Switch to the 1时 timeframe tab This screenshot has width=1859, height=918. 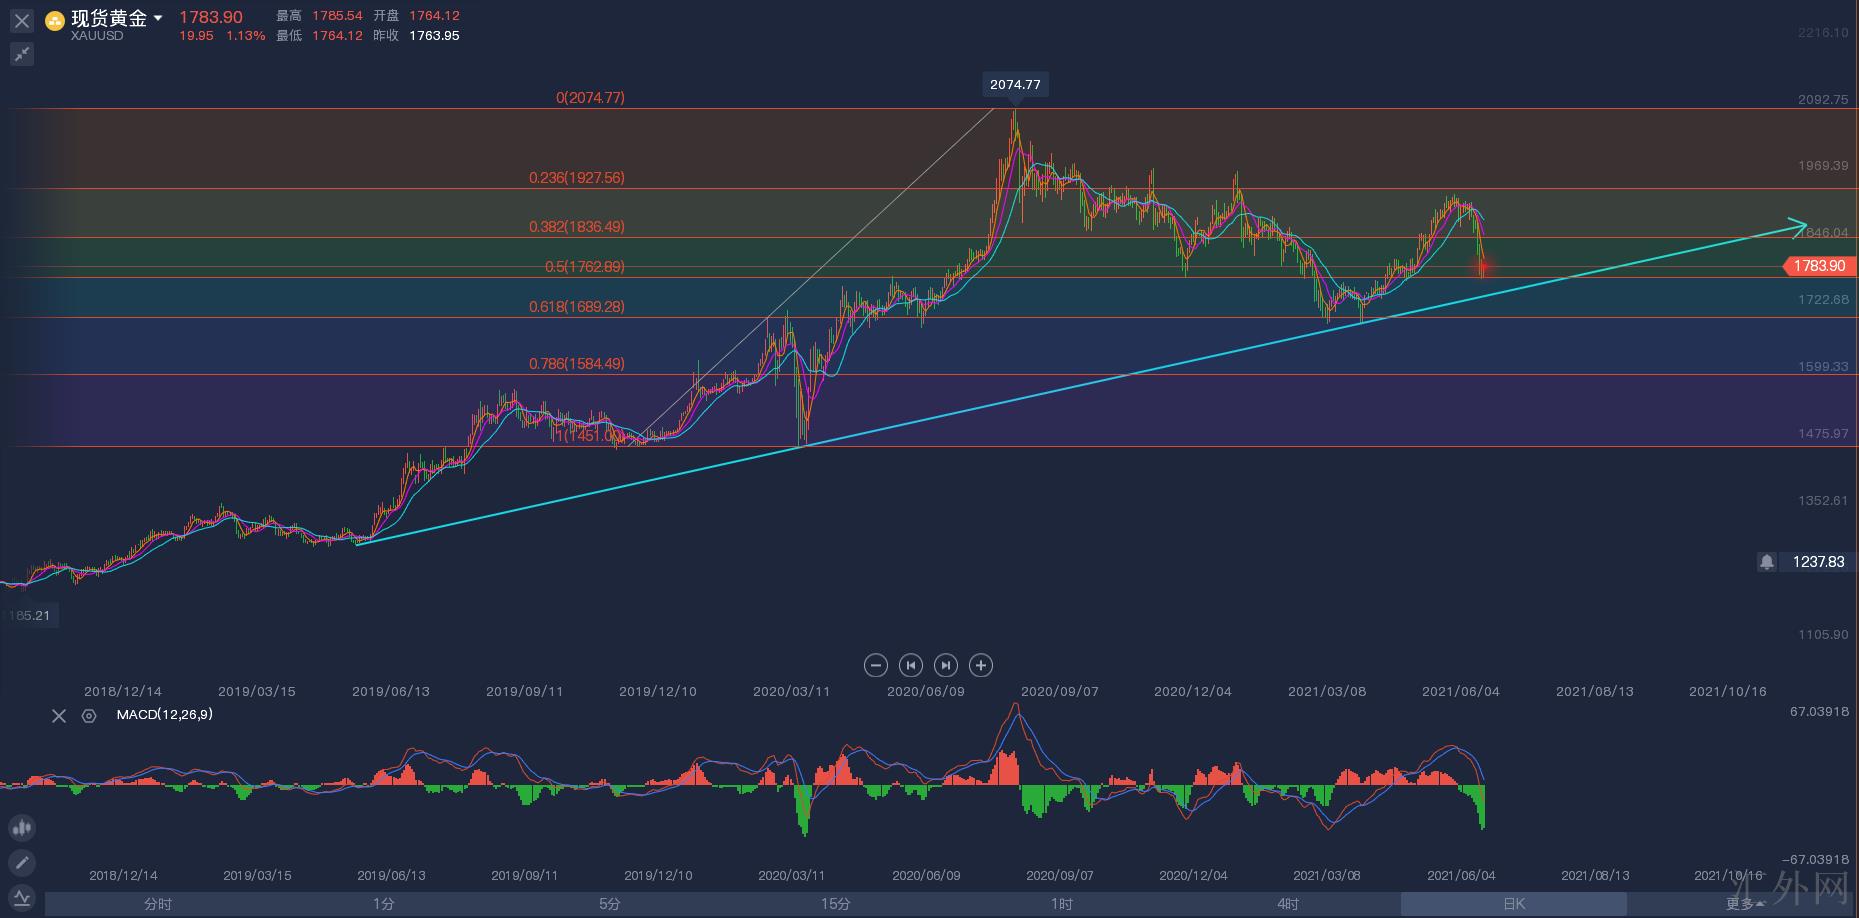pyautogui.click(x=1062, y=904)
